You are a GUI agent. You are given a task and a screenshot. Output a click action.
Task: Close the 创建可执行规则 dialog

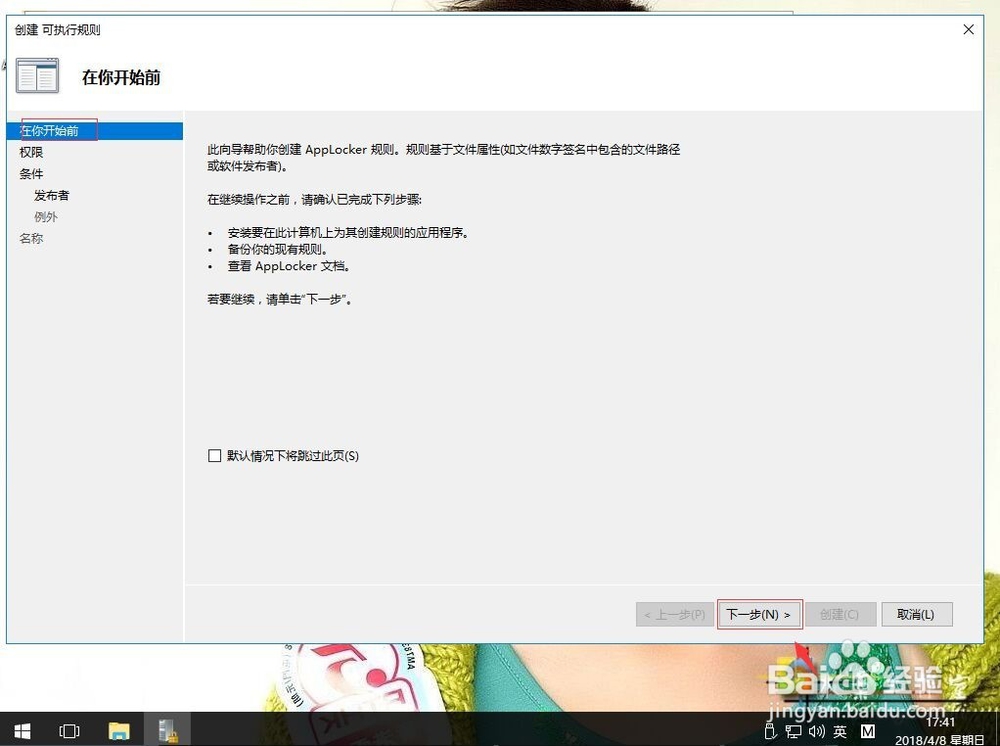click(968, 29)
